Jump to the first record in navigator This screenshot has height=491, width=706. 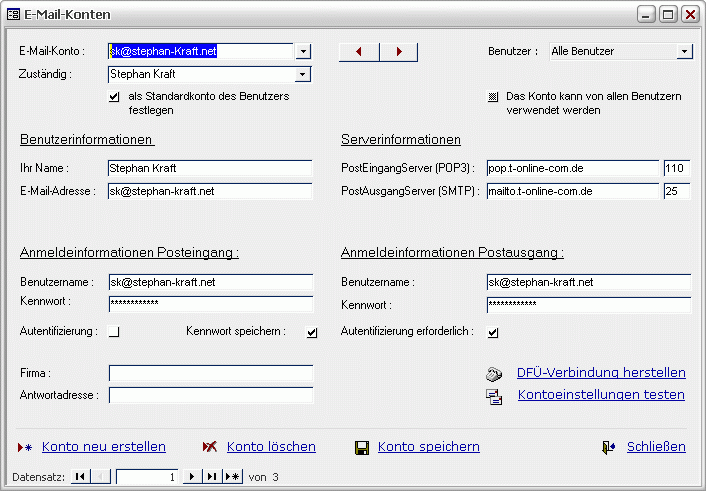pyautogui.click(x=79, y=477)
